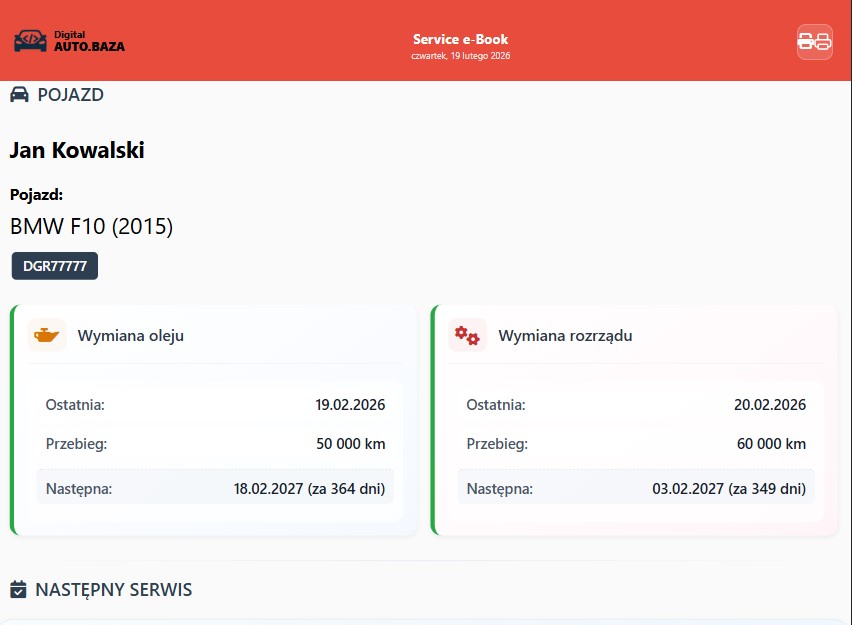
Task: Click the red printer tile in the header
Action: (814, 39)
